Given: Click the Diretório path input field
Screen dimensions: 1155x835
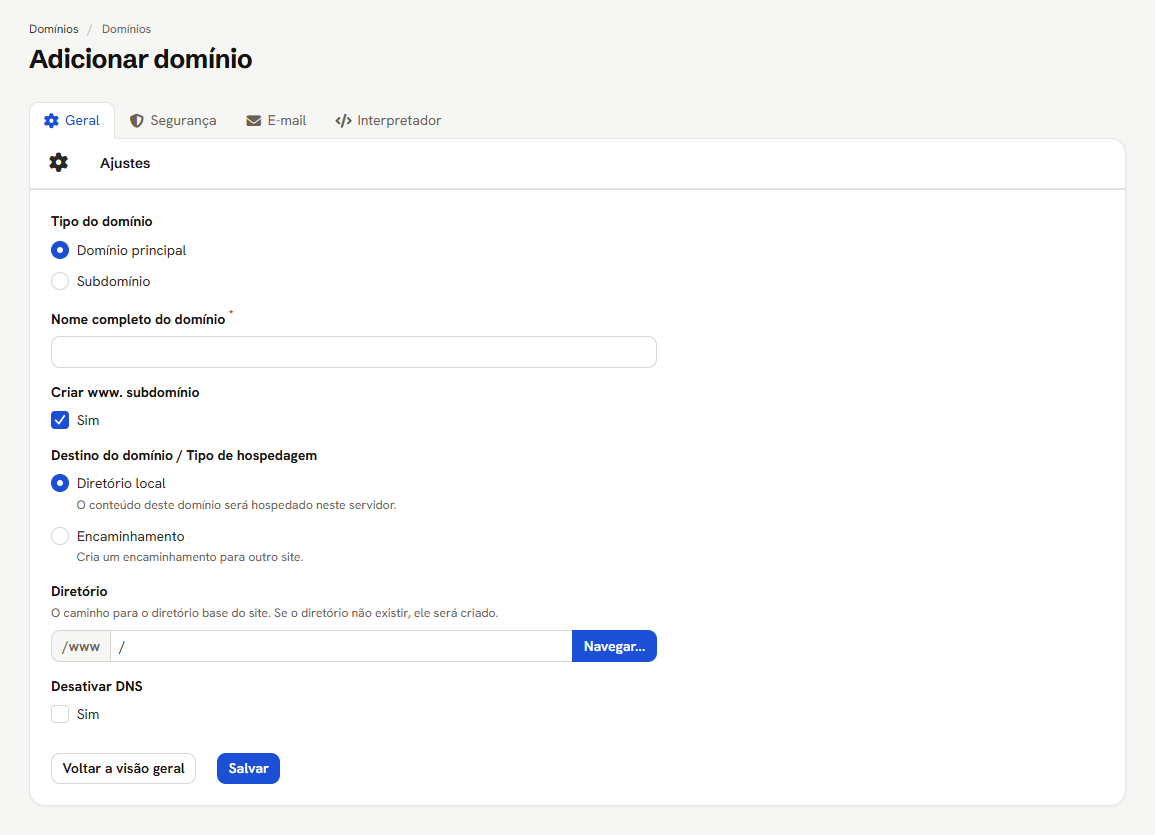Looking at the screenshot, I should tap(341, 646).
